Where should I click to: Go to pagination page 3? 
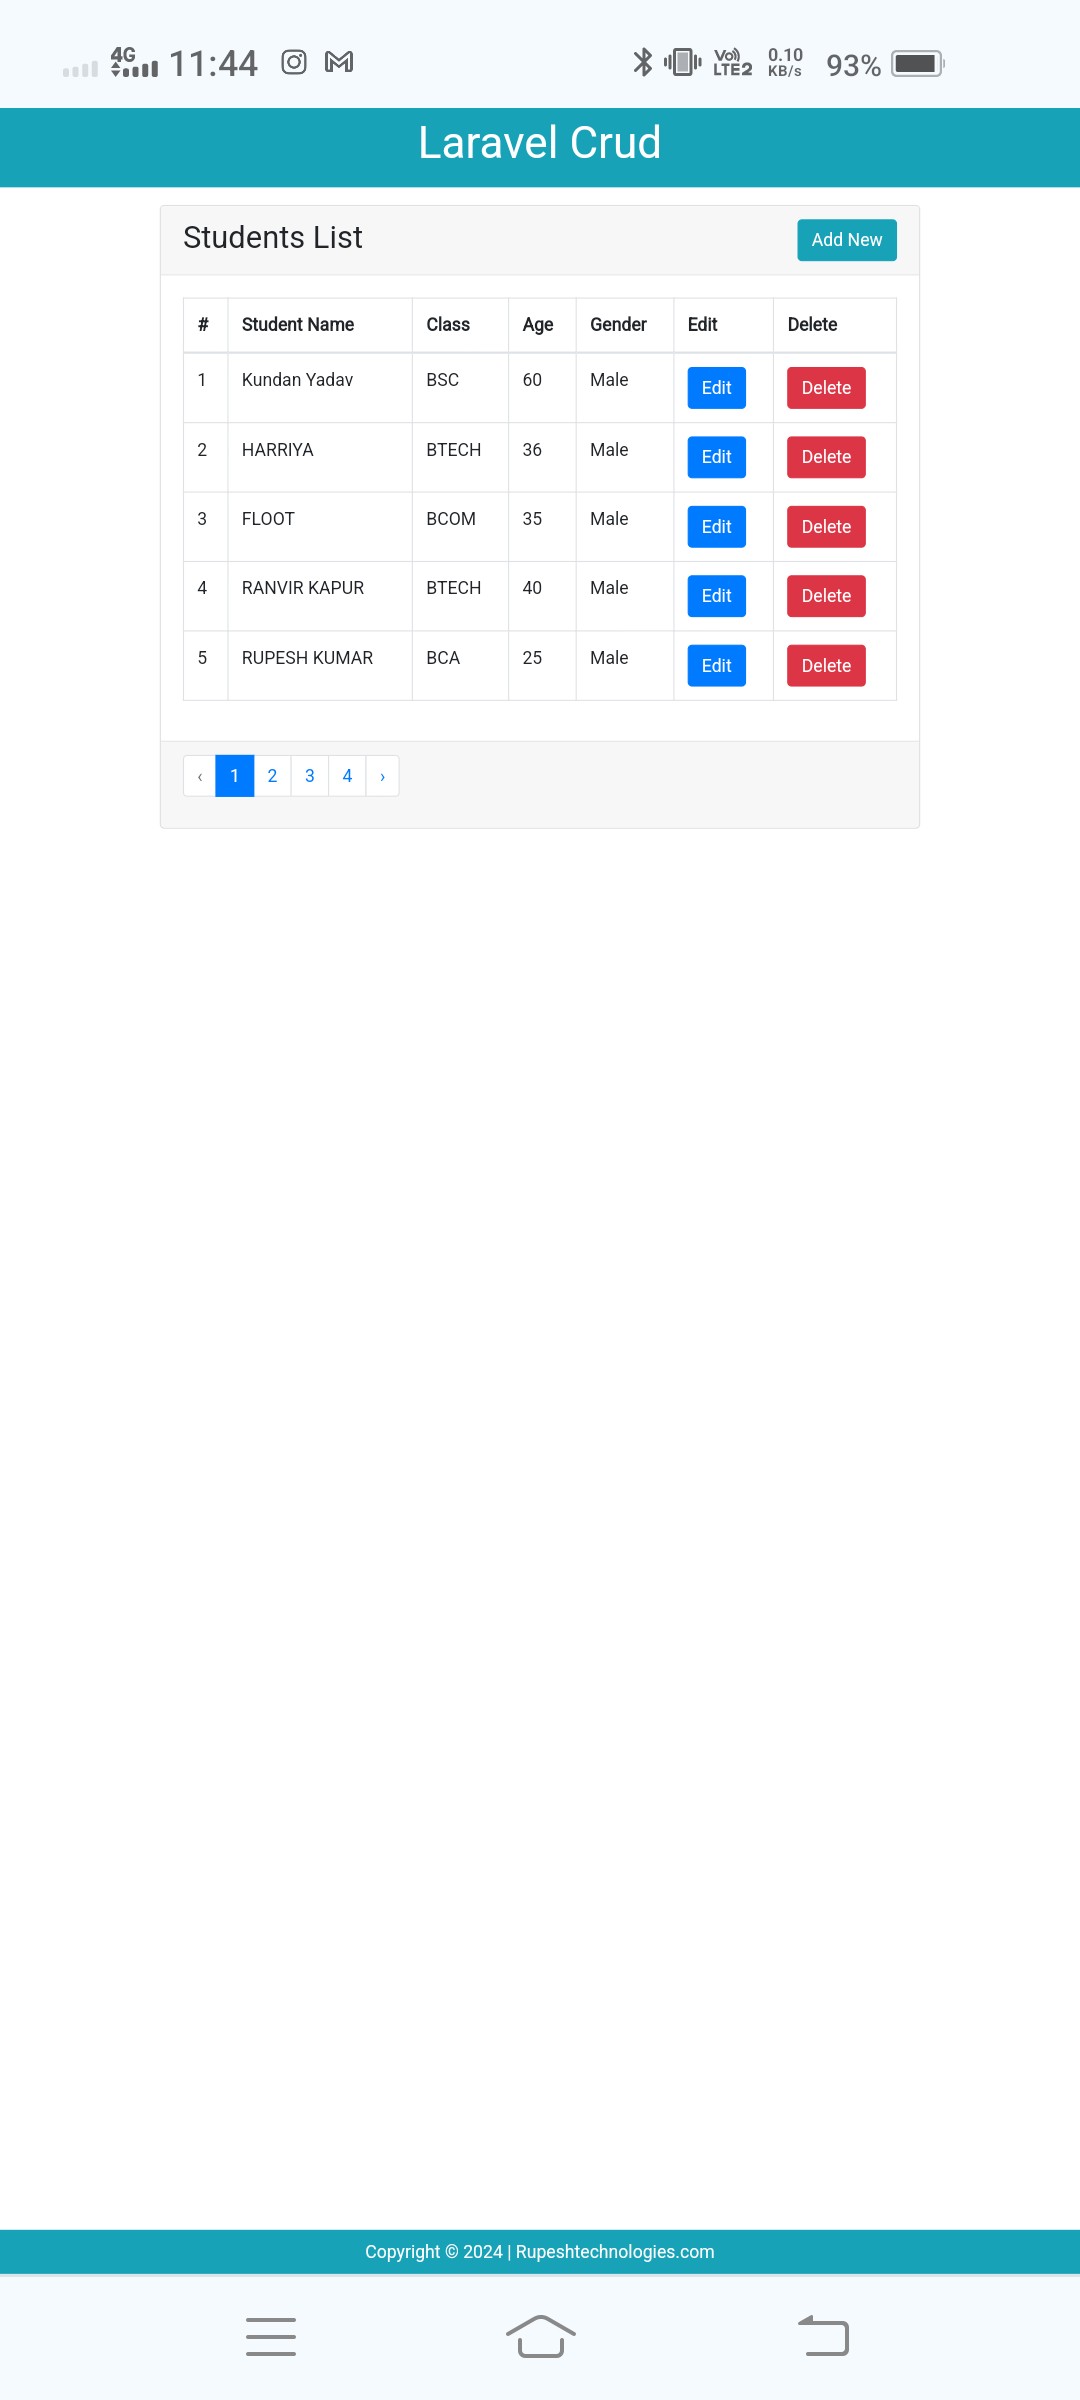(310, 776)
